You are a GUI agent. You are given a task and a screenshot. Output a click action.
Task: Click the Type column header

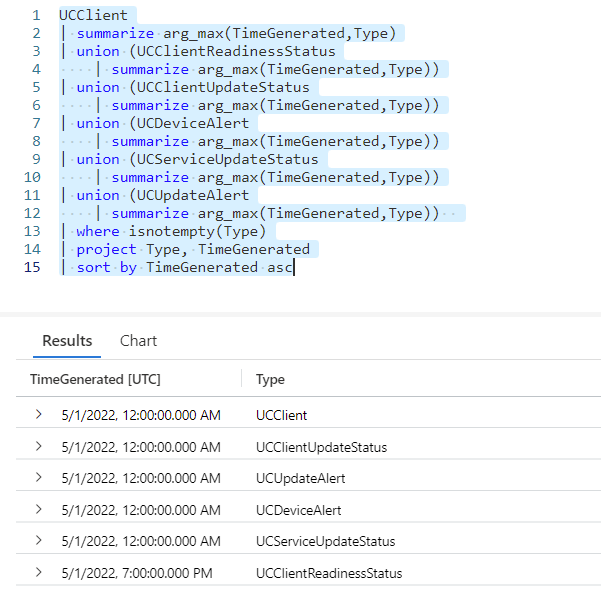(x=270, y=379)
